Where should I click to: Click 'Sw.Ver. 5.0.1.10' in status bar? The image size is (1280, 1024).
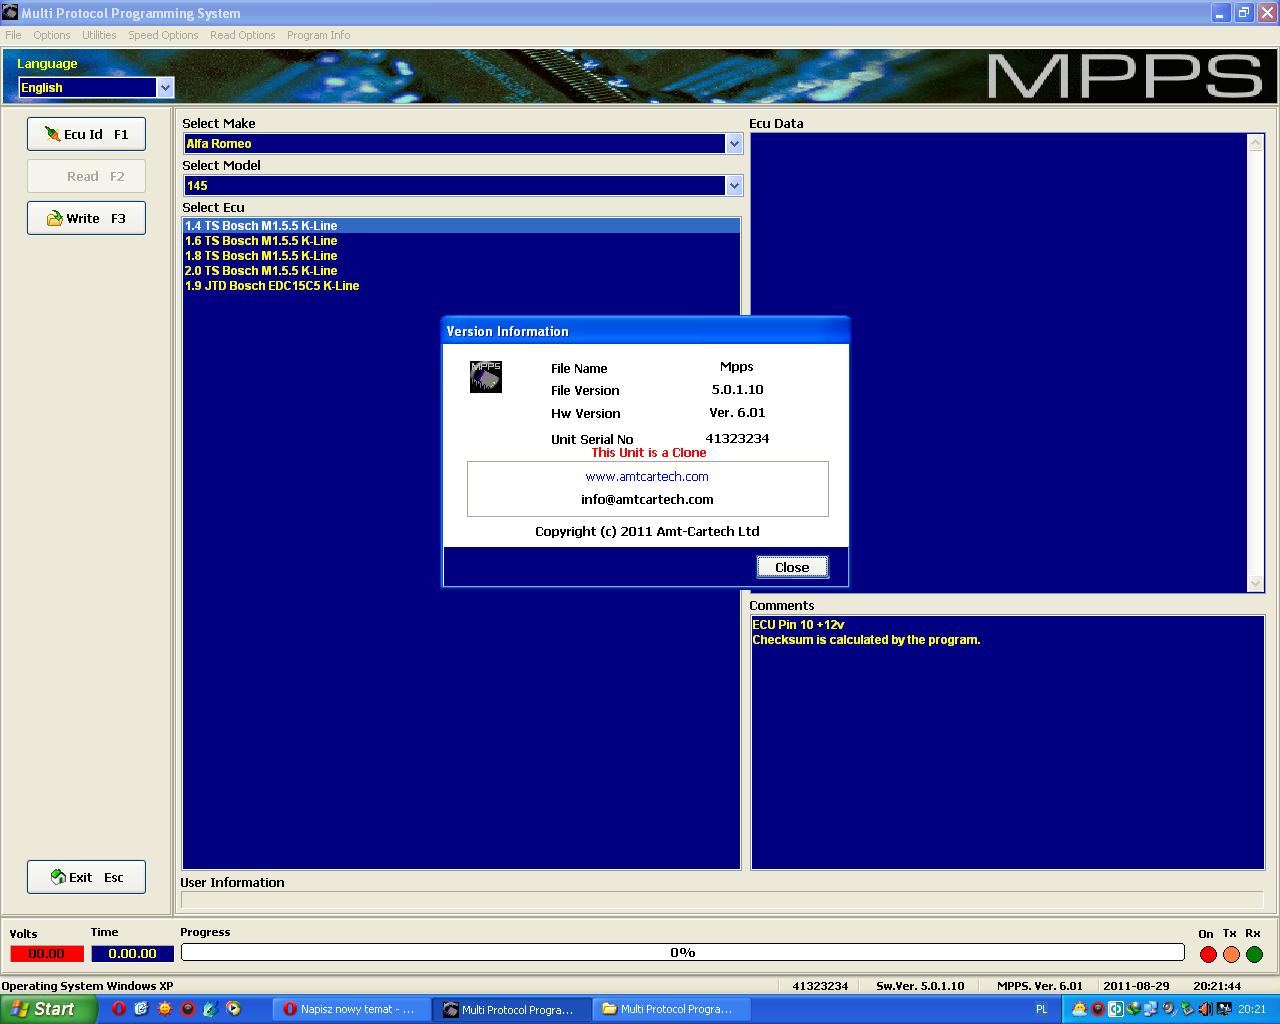[920, 986]
